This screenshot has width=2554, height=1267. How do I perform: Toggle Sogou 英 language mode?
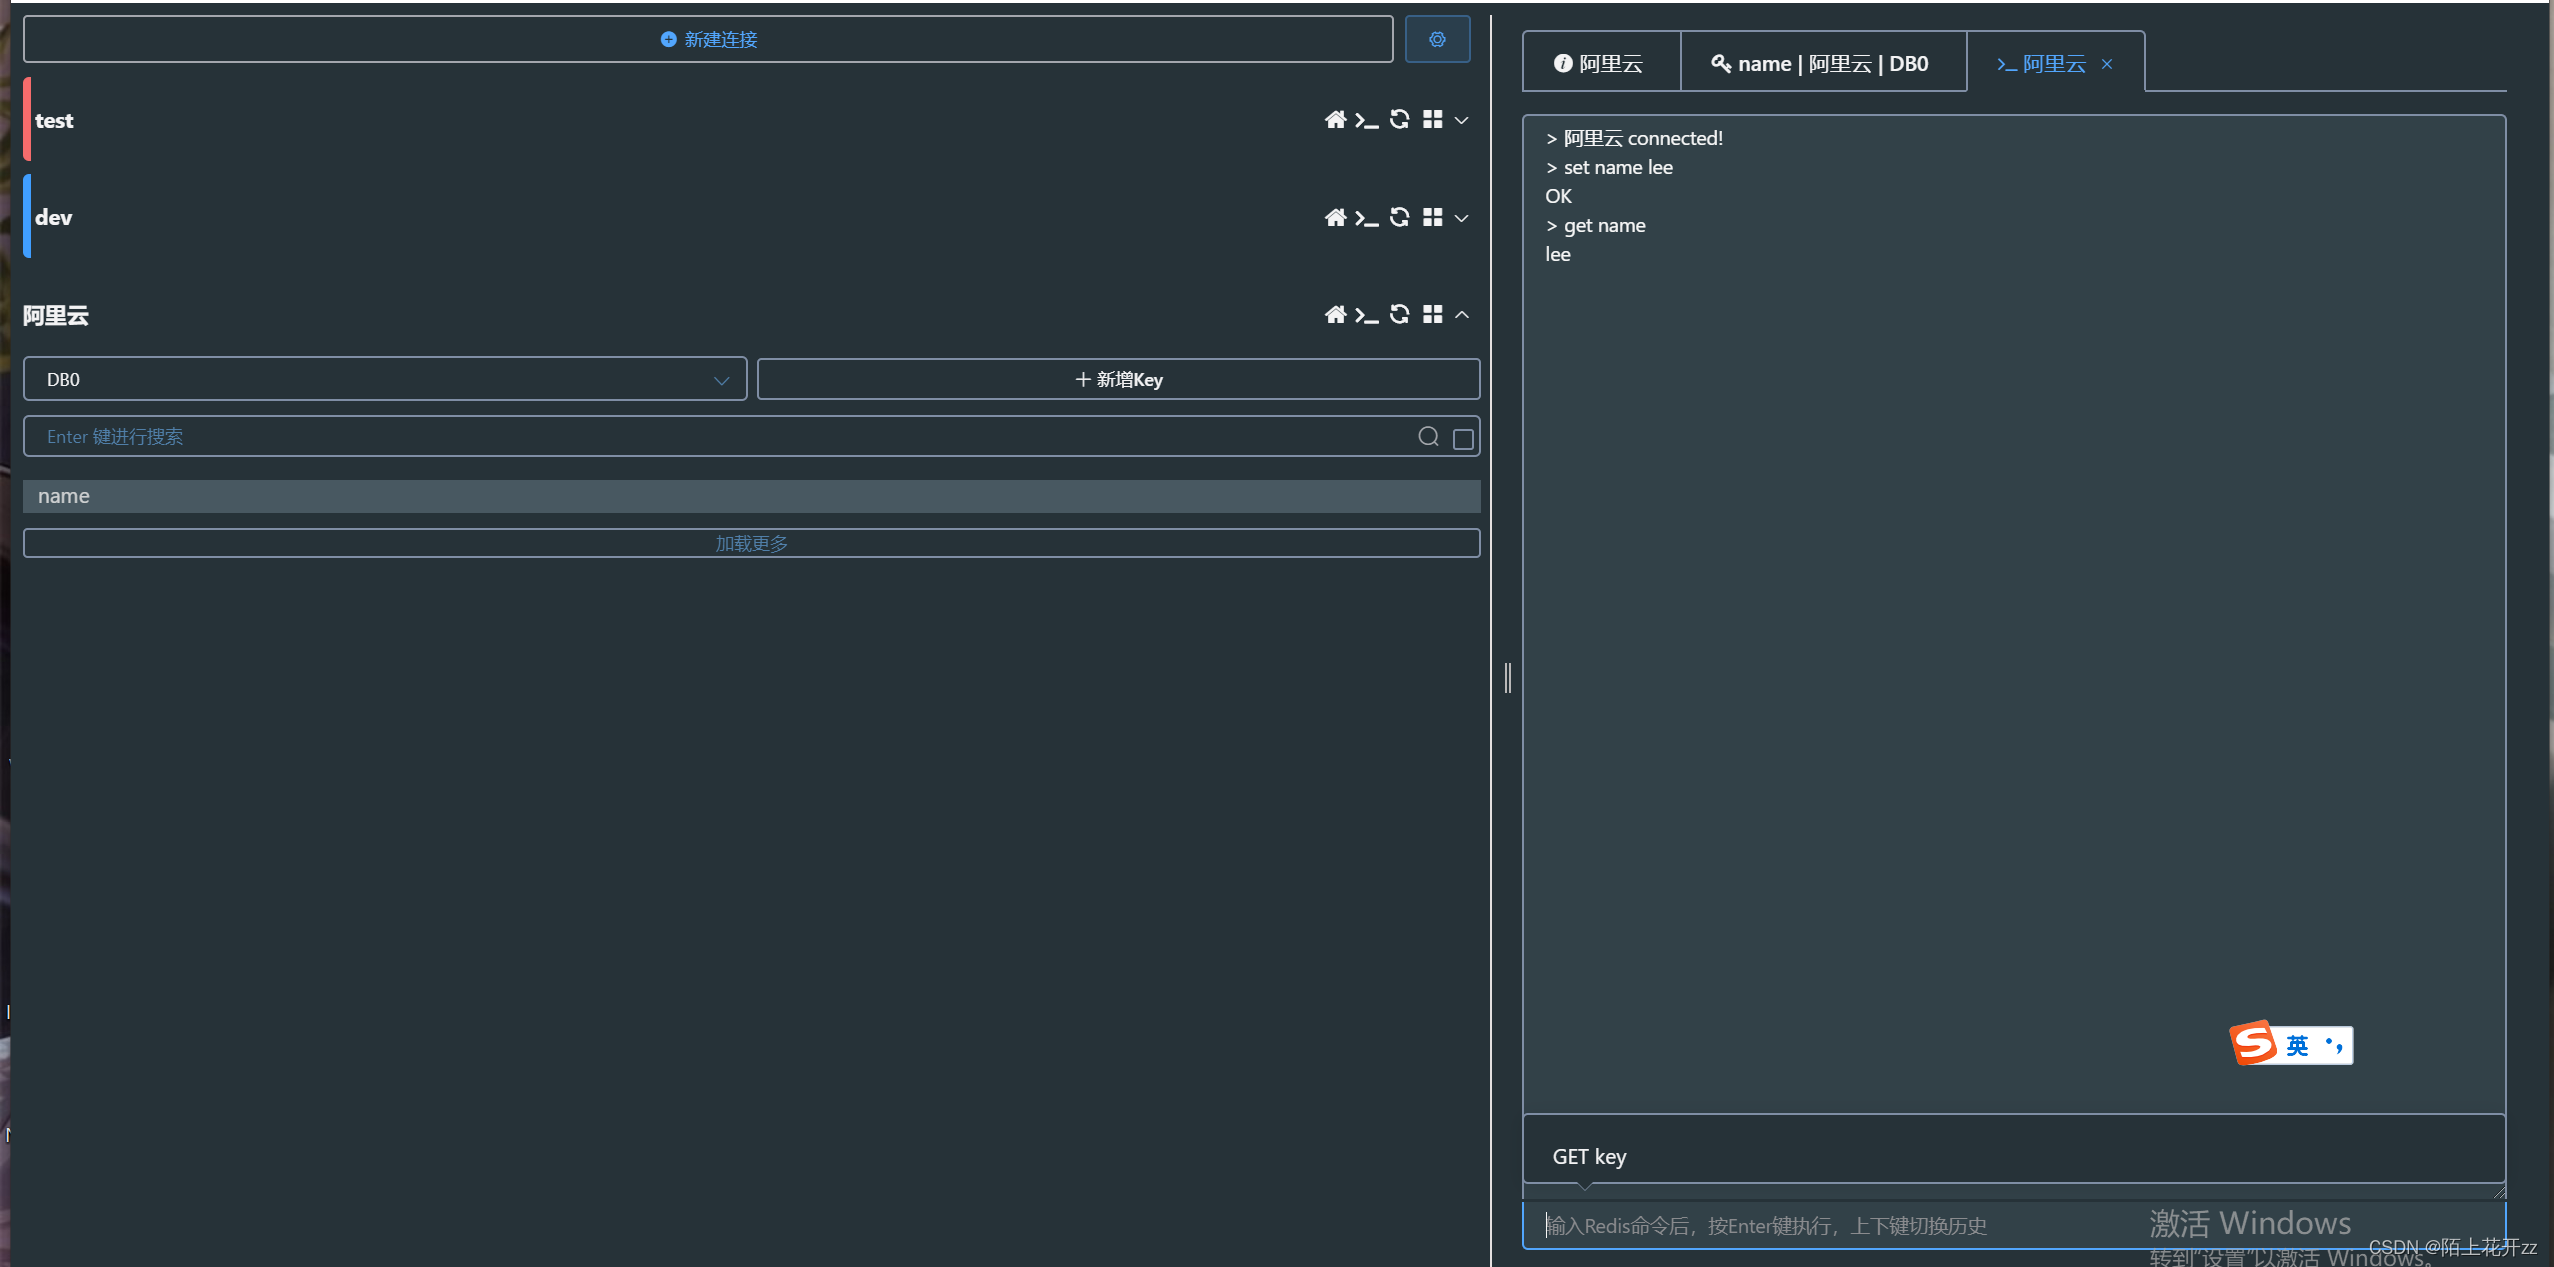click(2297, 1046)
